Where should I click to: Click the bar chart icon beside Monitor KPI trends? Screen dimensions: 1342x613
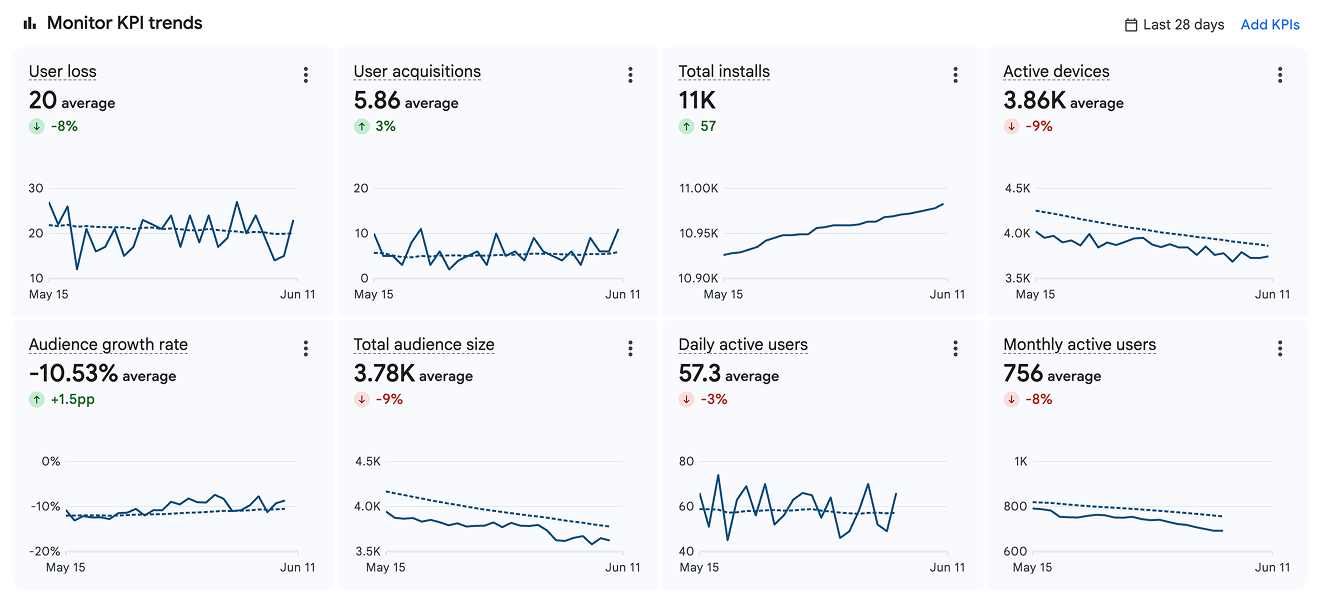coord(30,23)
